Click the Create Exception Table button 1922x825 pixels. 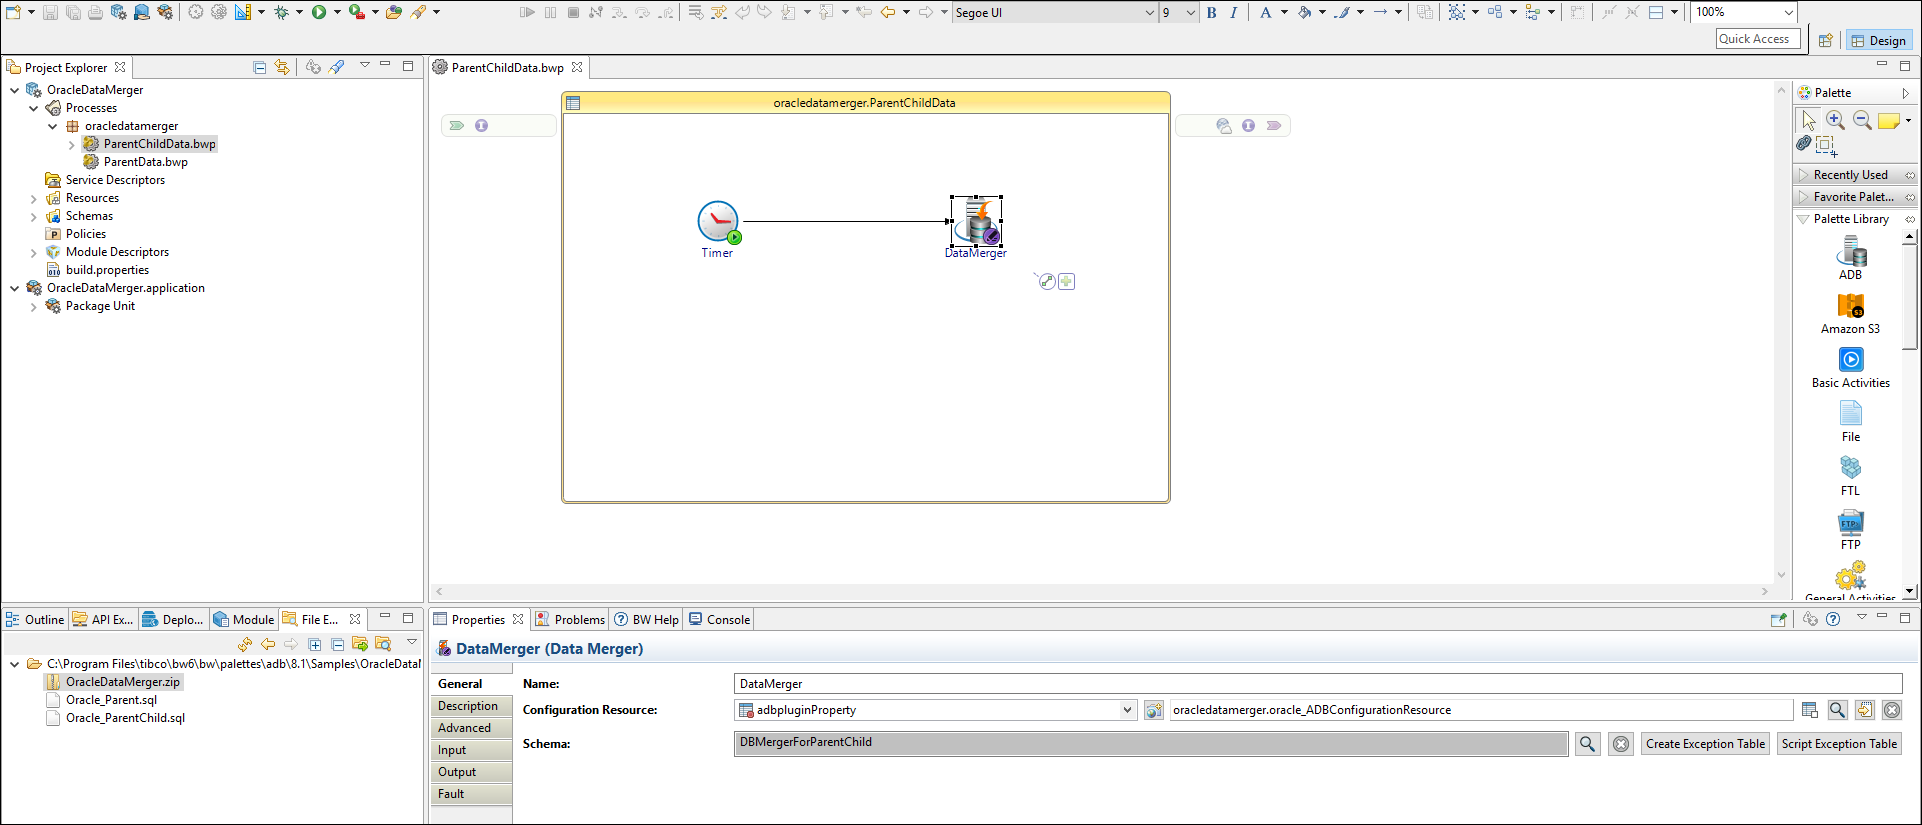pos(1705,744)
